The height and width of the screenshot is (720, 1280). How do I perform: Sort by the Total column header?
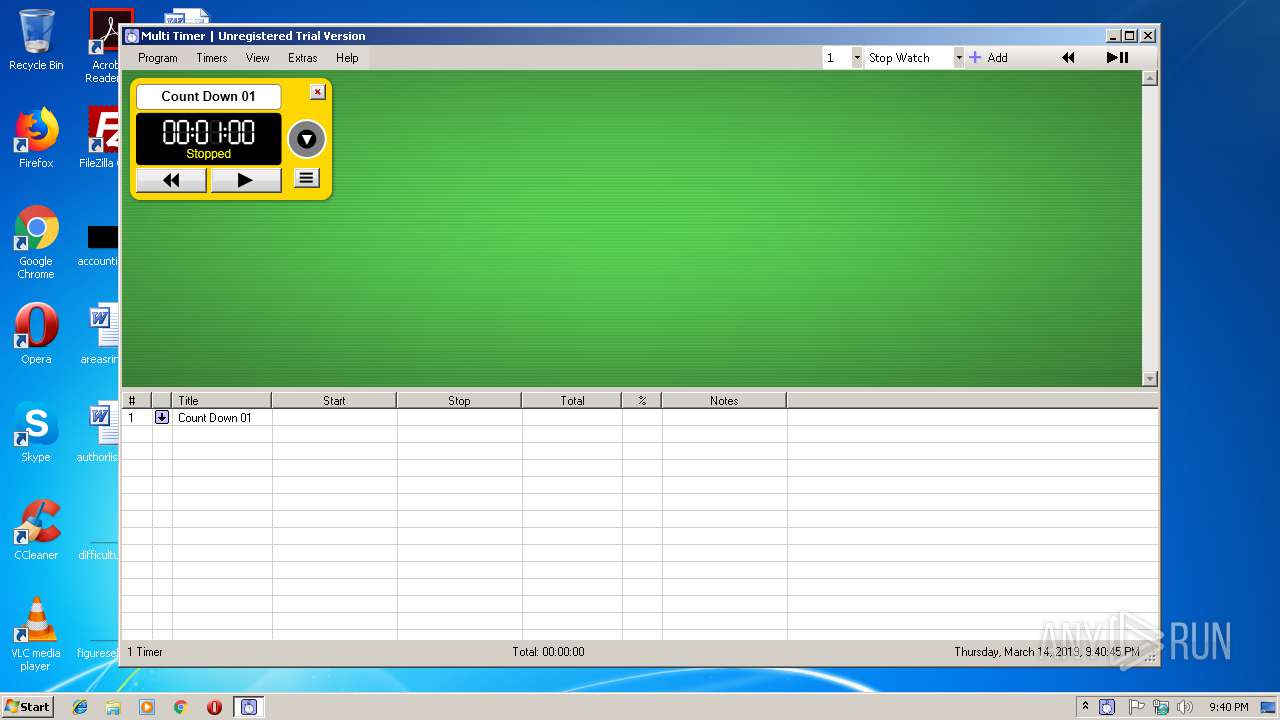pyautogui.click(x=572, y=400)
